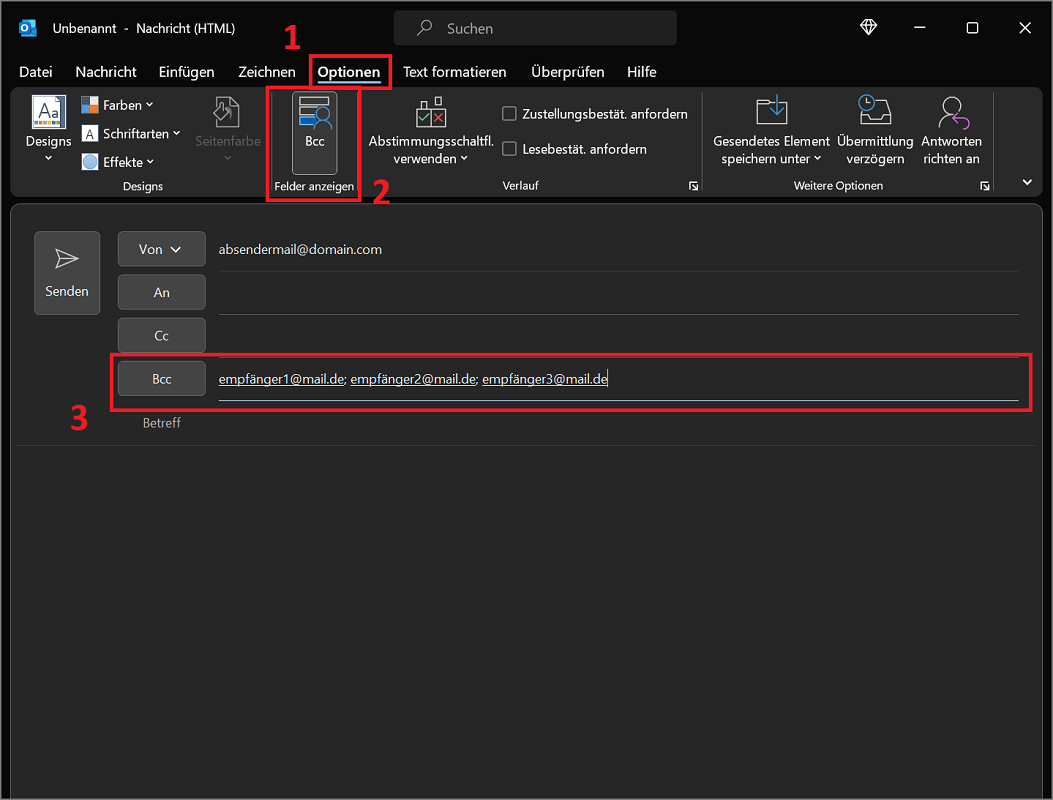Click the Farben color palette icon
The height and width of the screenshot is (800, 1053).
tap(90, 105)
